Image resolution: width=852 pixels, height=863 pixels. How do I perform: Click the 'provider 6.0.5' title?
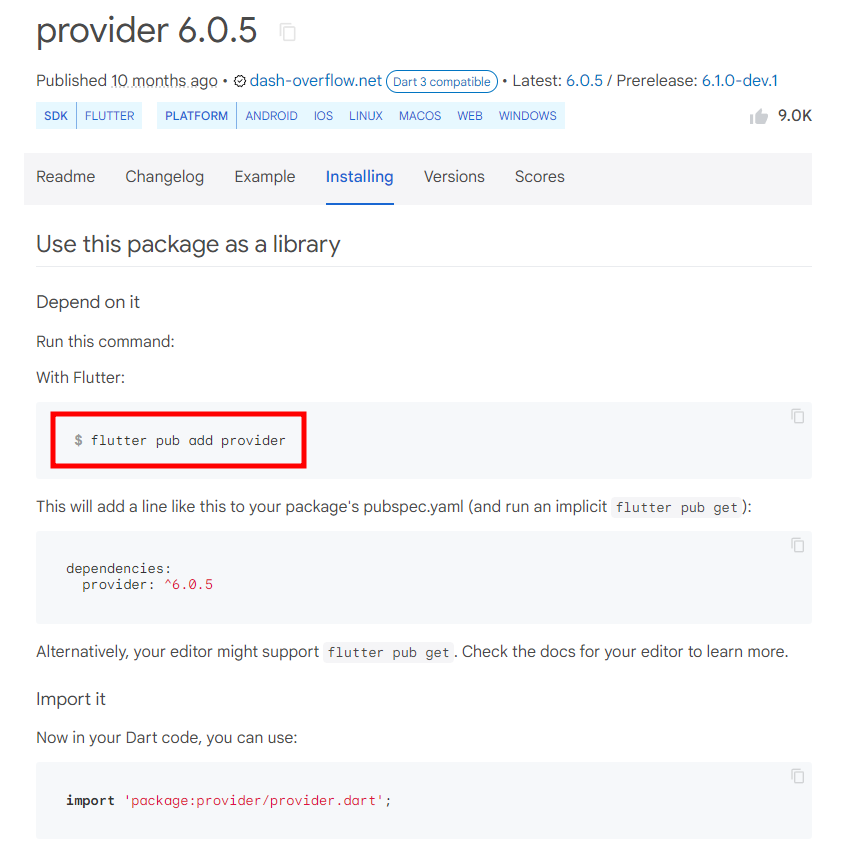(146, 30)
